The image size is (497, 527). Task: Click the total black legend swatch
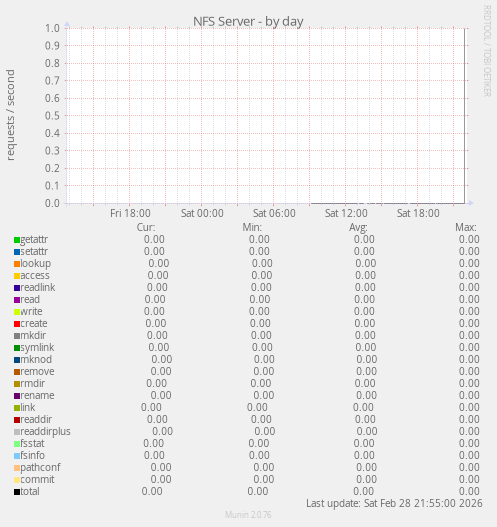tap(17, 492)
